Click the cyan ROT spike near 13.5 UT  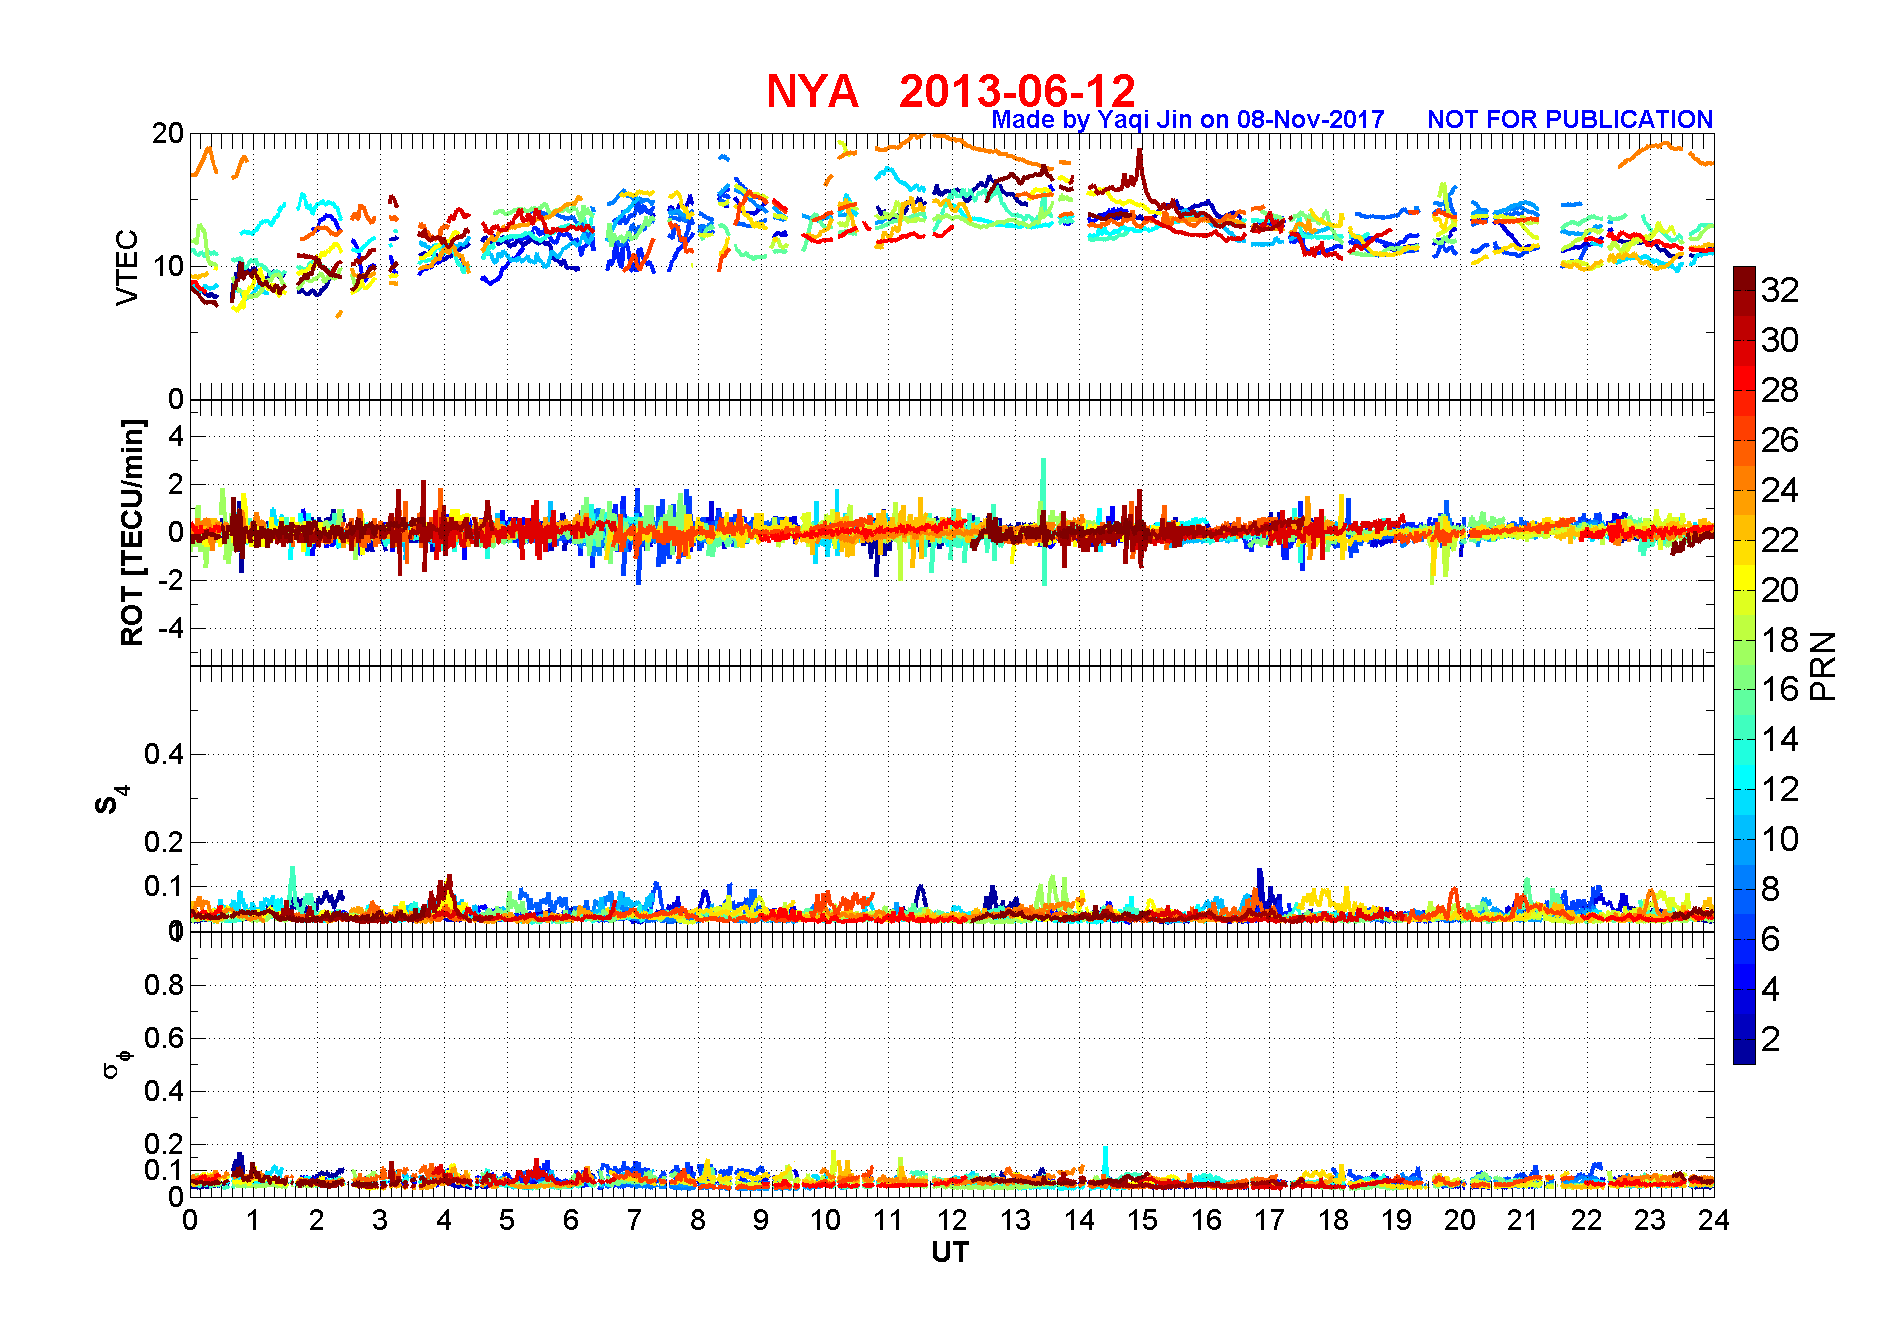pos(1044,520)
